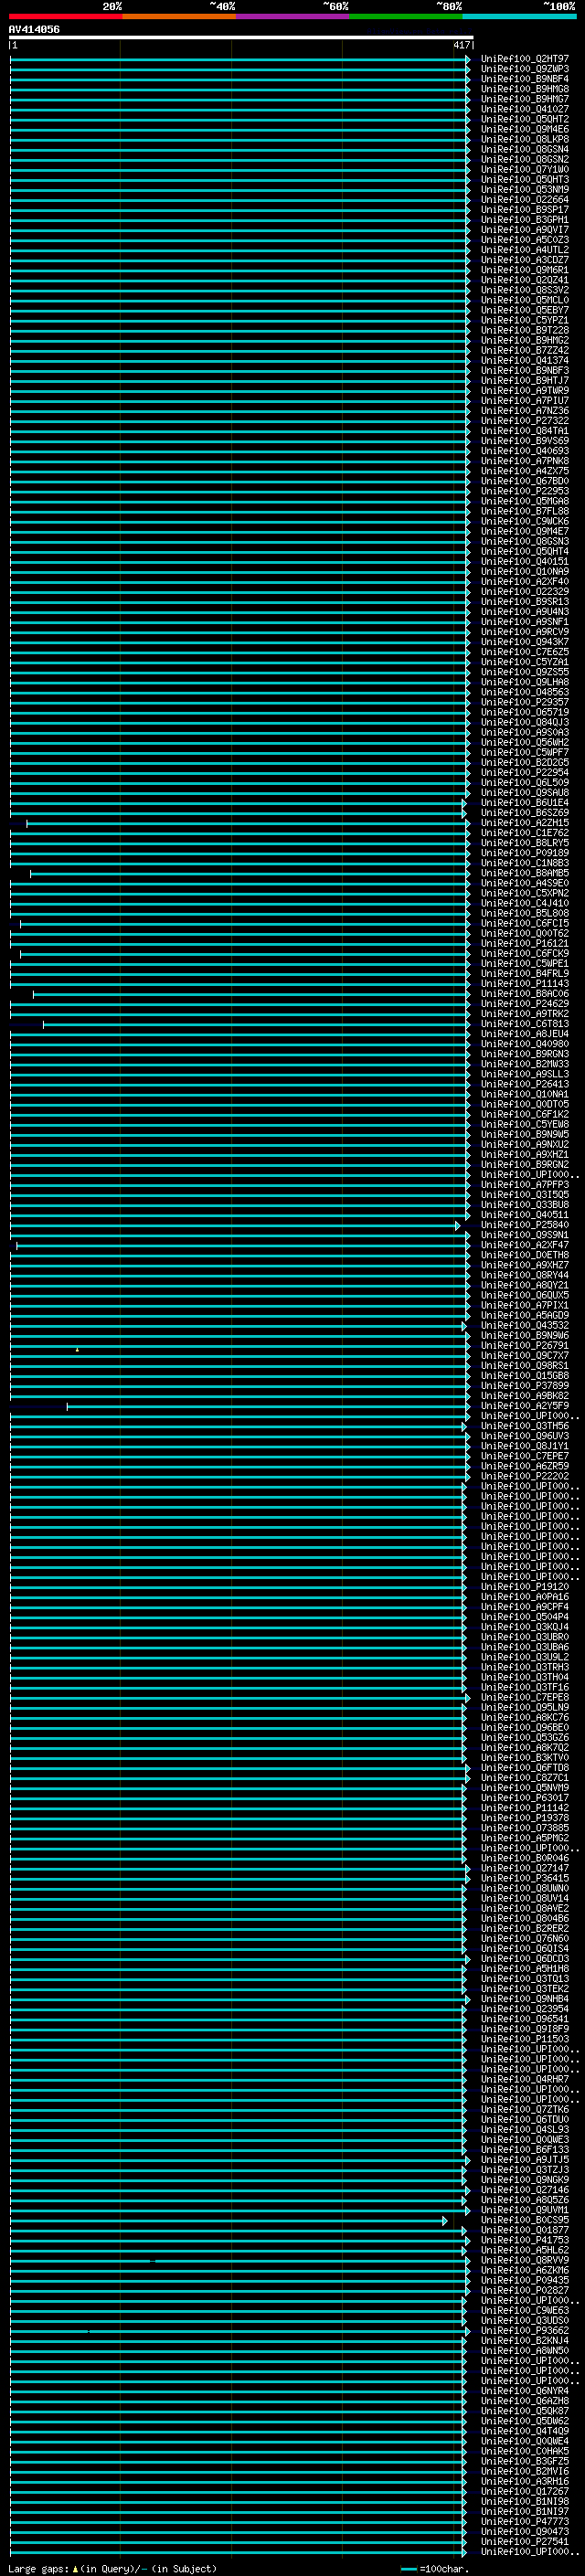Select UniRef100_P47773 alignment label

point(524,2521)
